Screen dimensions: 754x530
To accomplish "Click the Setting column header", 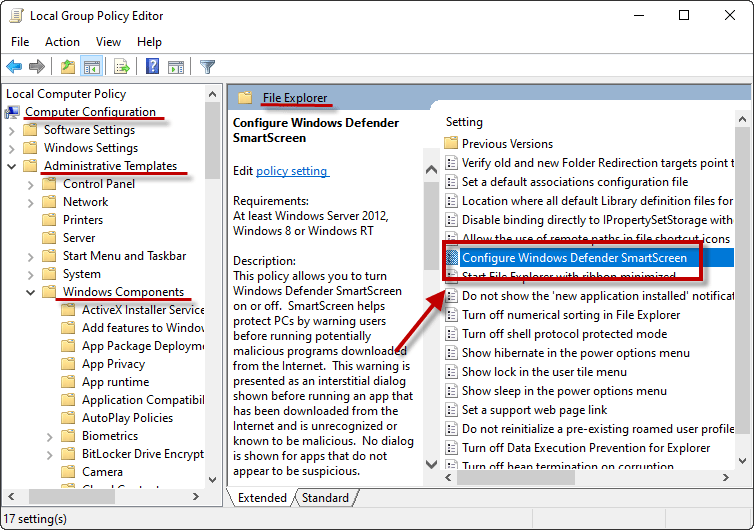I will click(x=464, y=122).
